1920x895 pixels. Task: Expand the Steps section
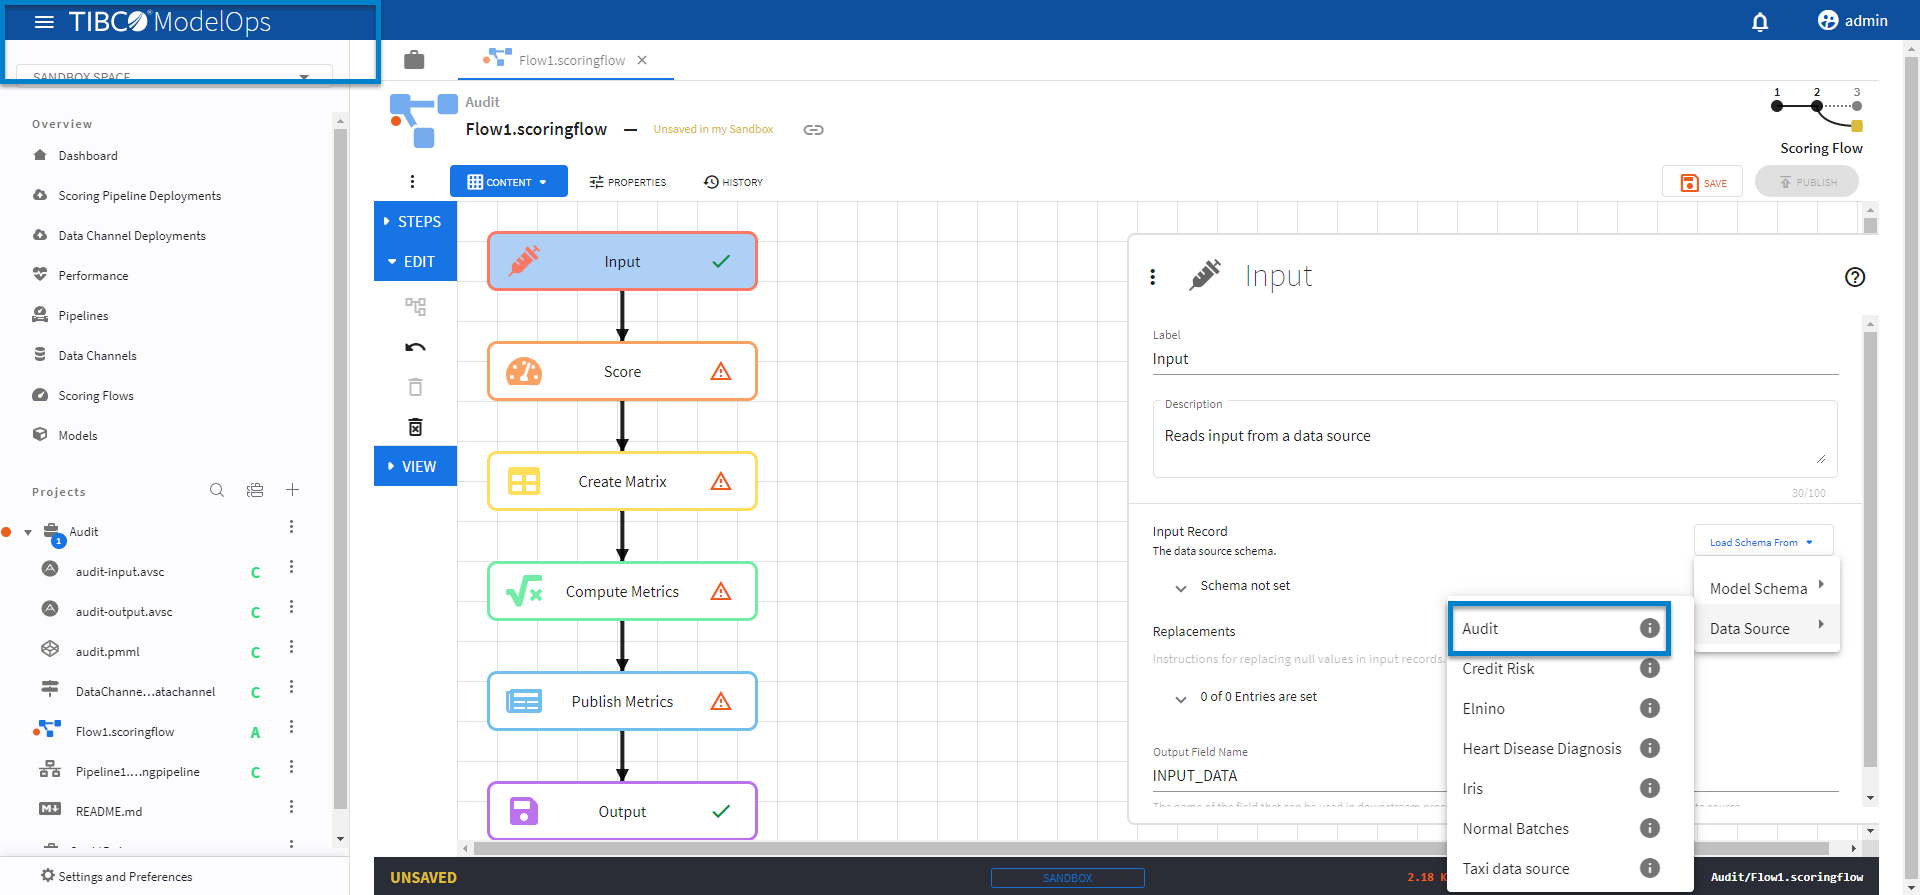[415, 221]
